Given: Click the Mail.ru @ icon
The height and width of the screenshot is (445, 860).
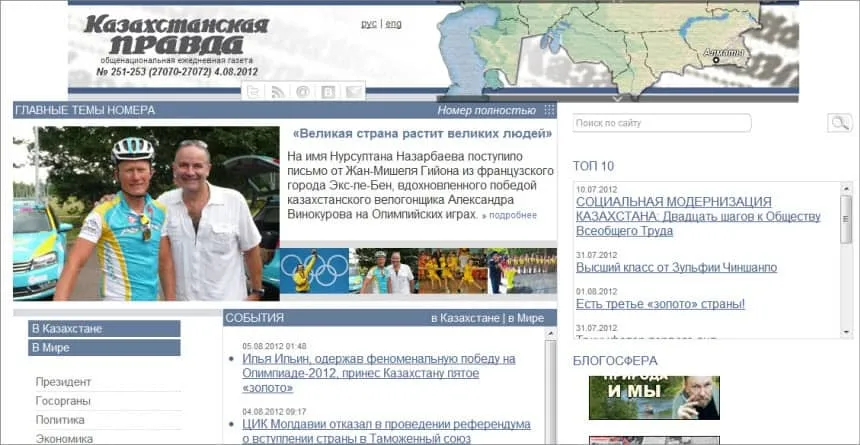Looking at the screenshot, I should 303,91.
